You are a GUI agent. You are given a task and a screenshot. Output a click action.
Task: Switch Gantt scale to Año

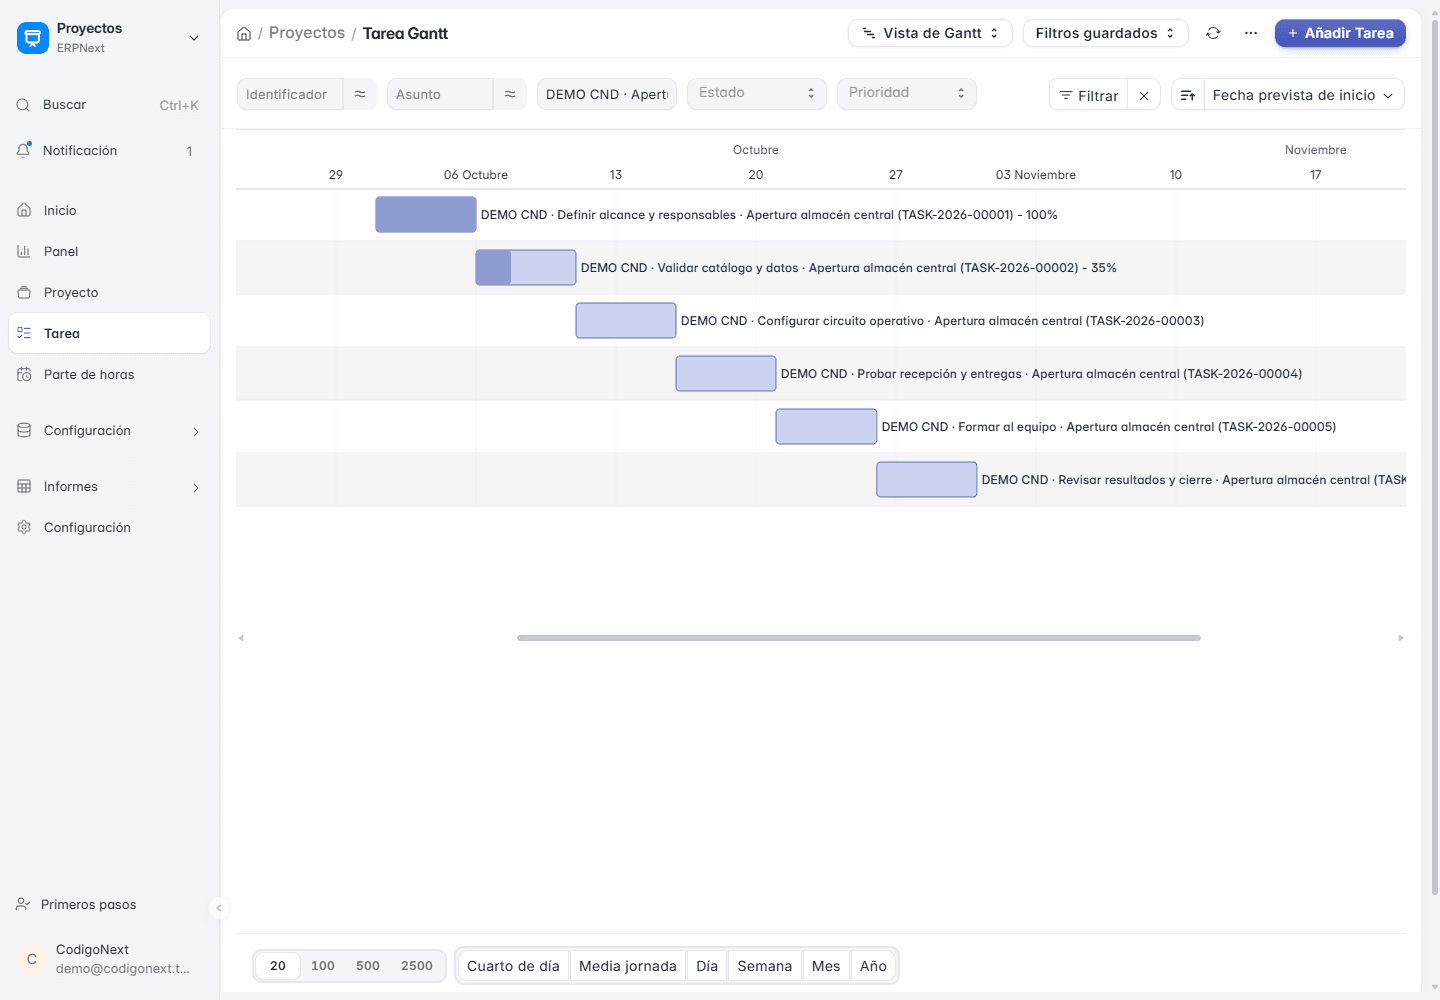click(873, 966)
